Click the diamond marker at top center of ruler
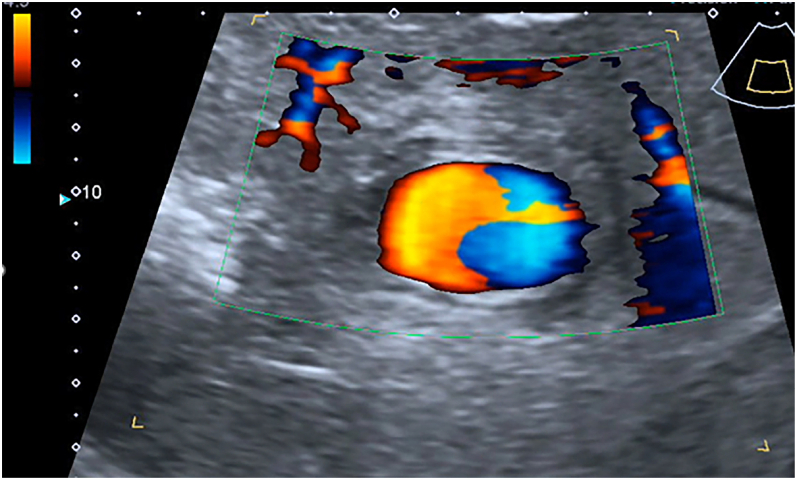 coord(394,13)
